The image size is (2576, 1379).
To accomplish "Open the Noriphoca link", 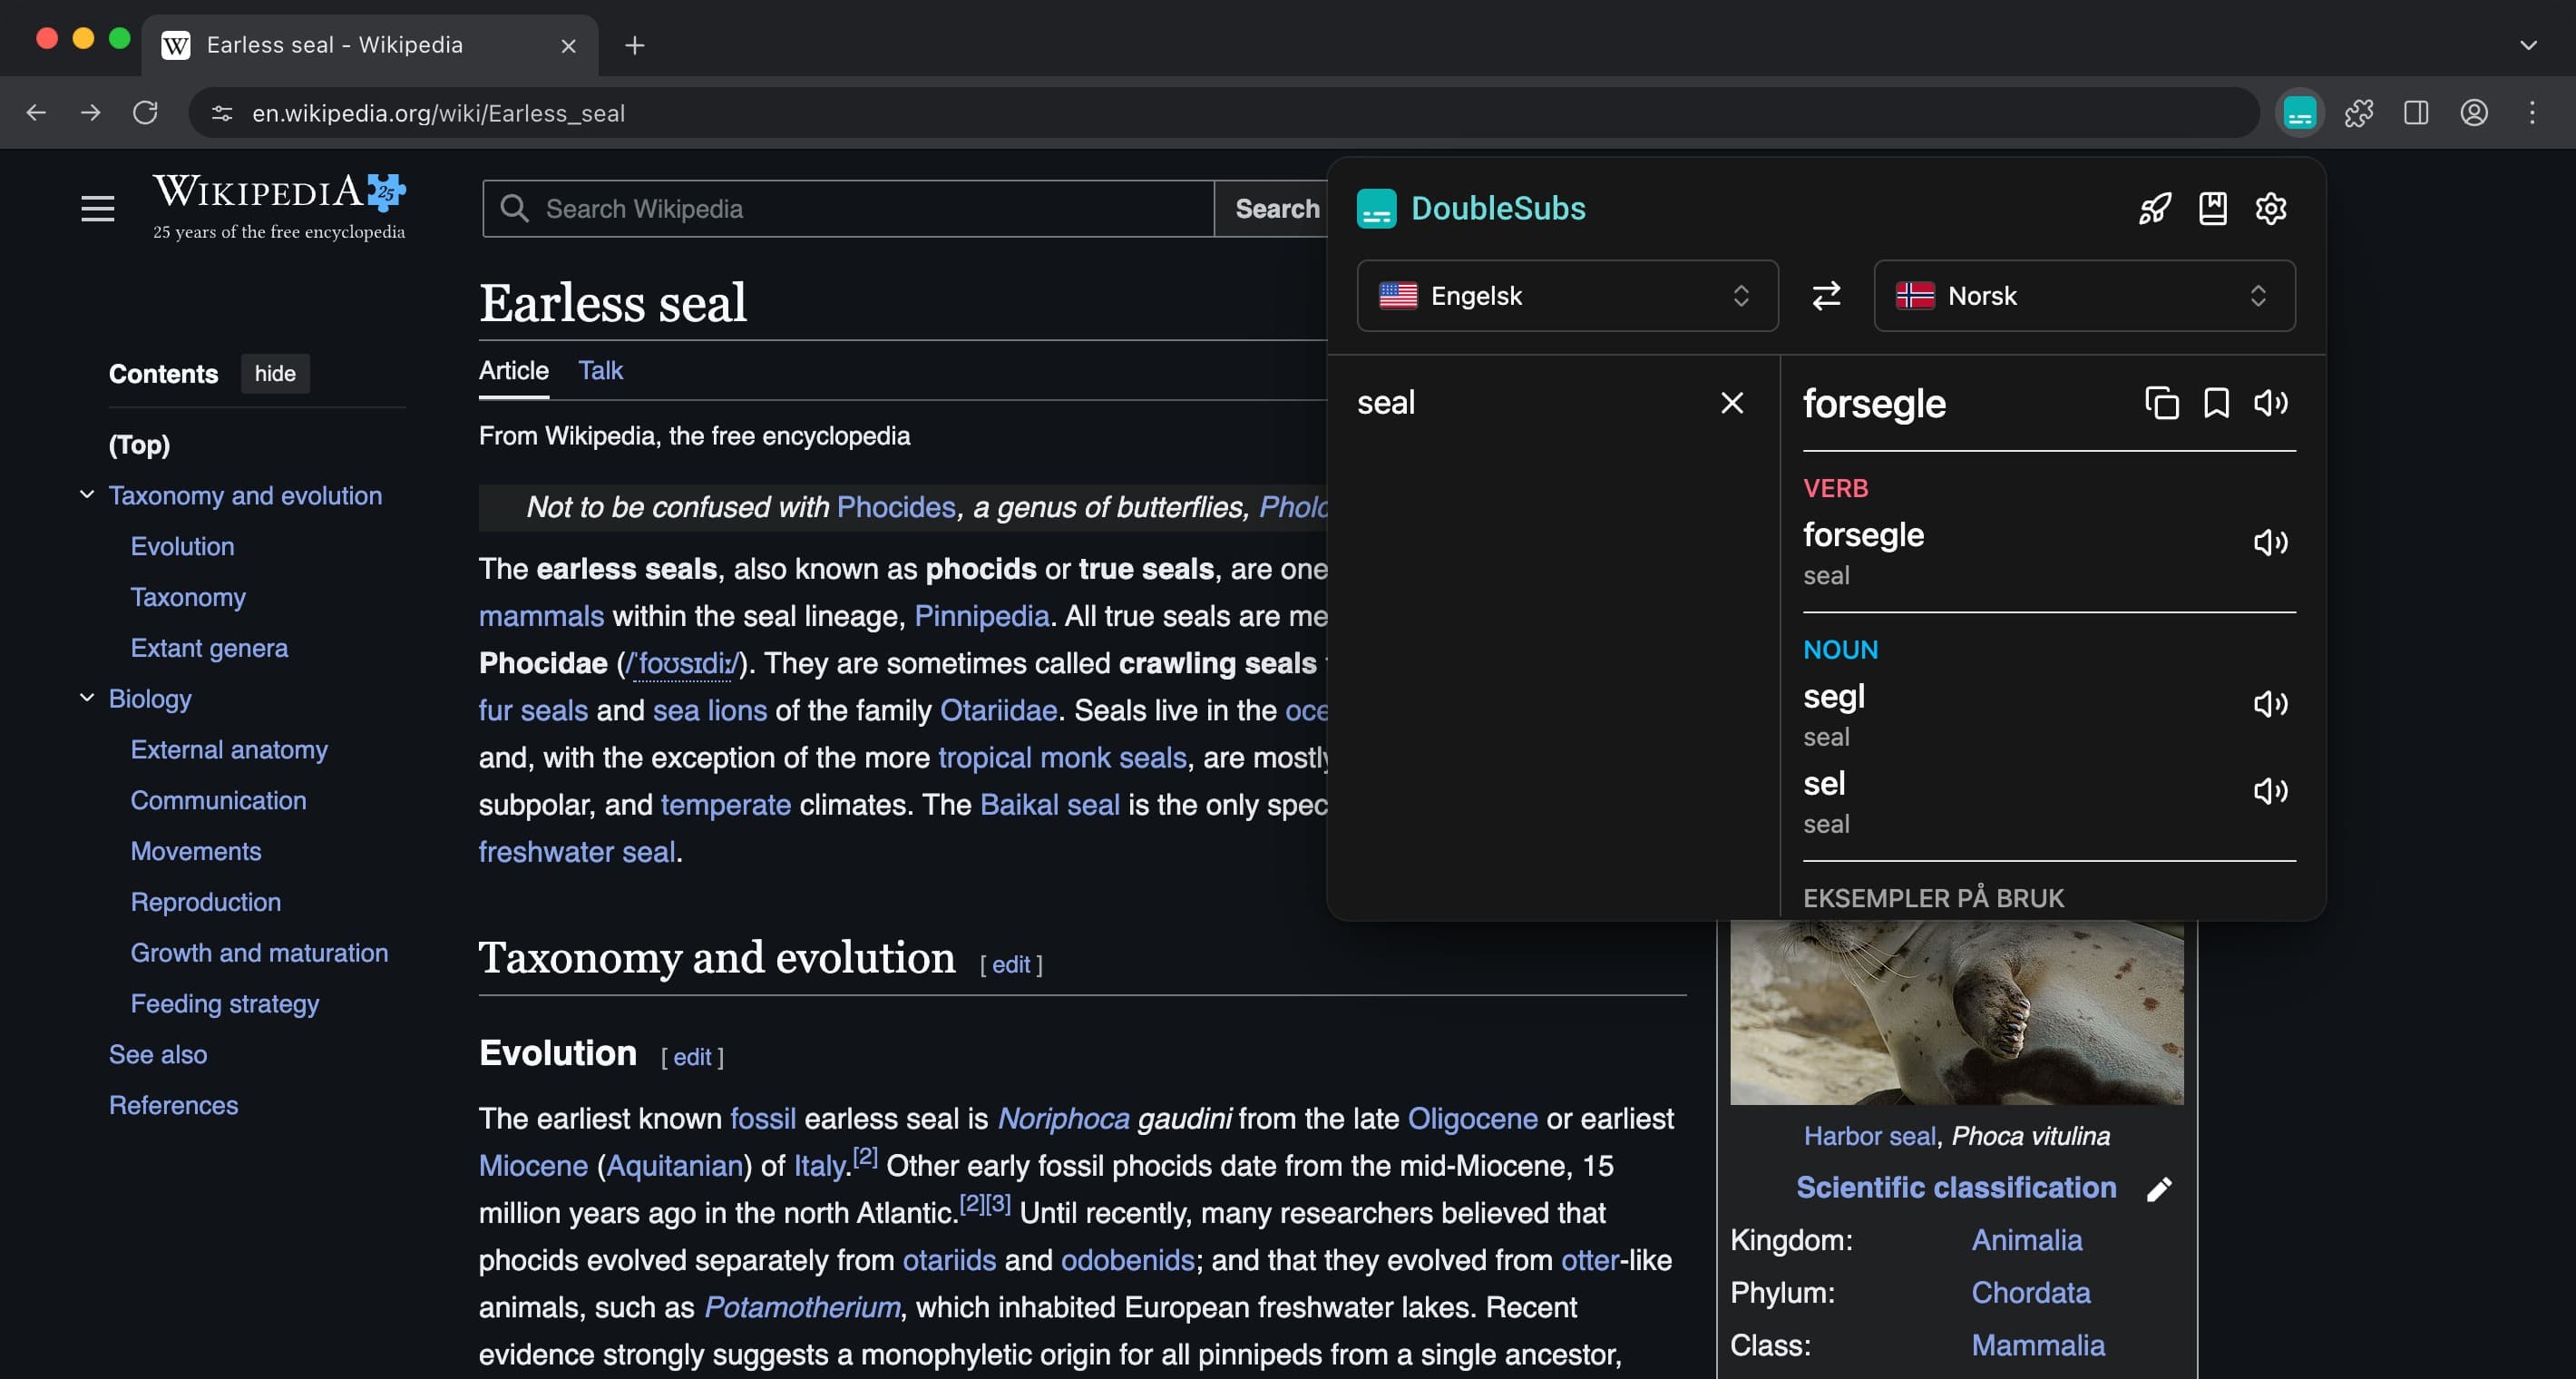I will point(1064,1118).
